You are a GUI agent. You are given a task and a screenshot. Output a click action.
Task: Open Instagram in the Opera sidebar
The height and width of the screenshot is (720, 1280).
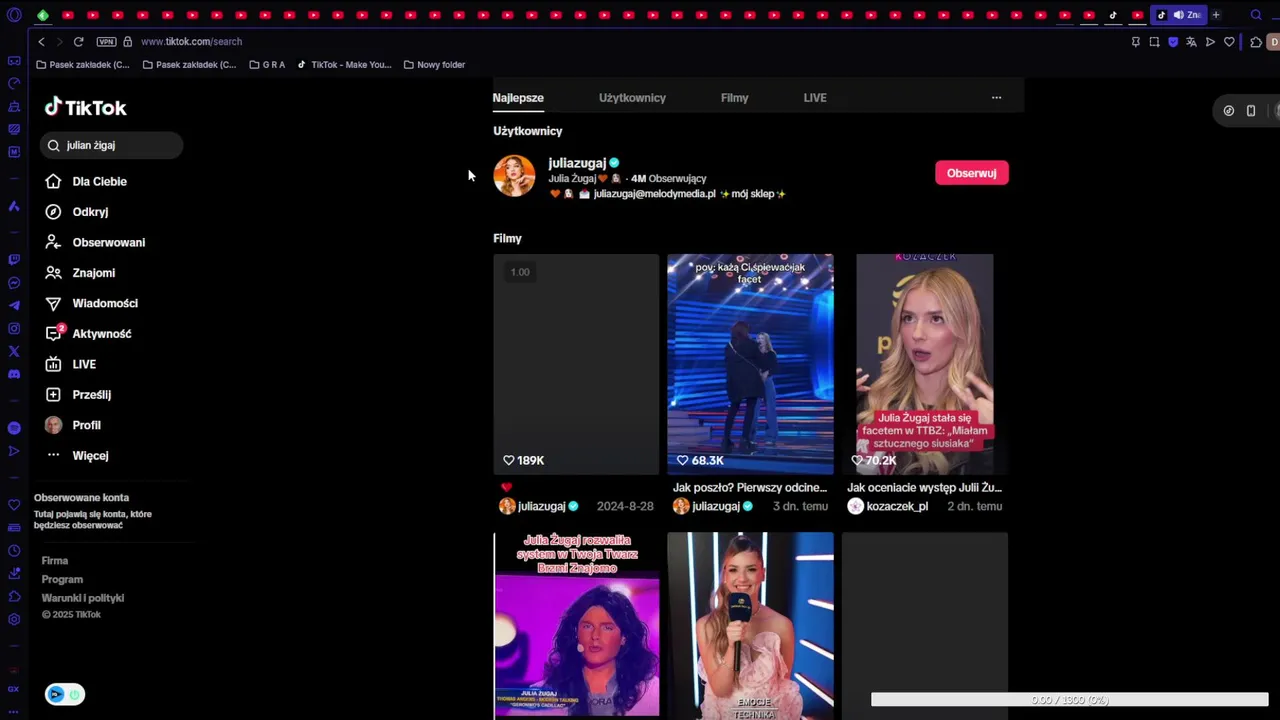(14, 329)
